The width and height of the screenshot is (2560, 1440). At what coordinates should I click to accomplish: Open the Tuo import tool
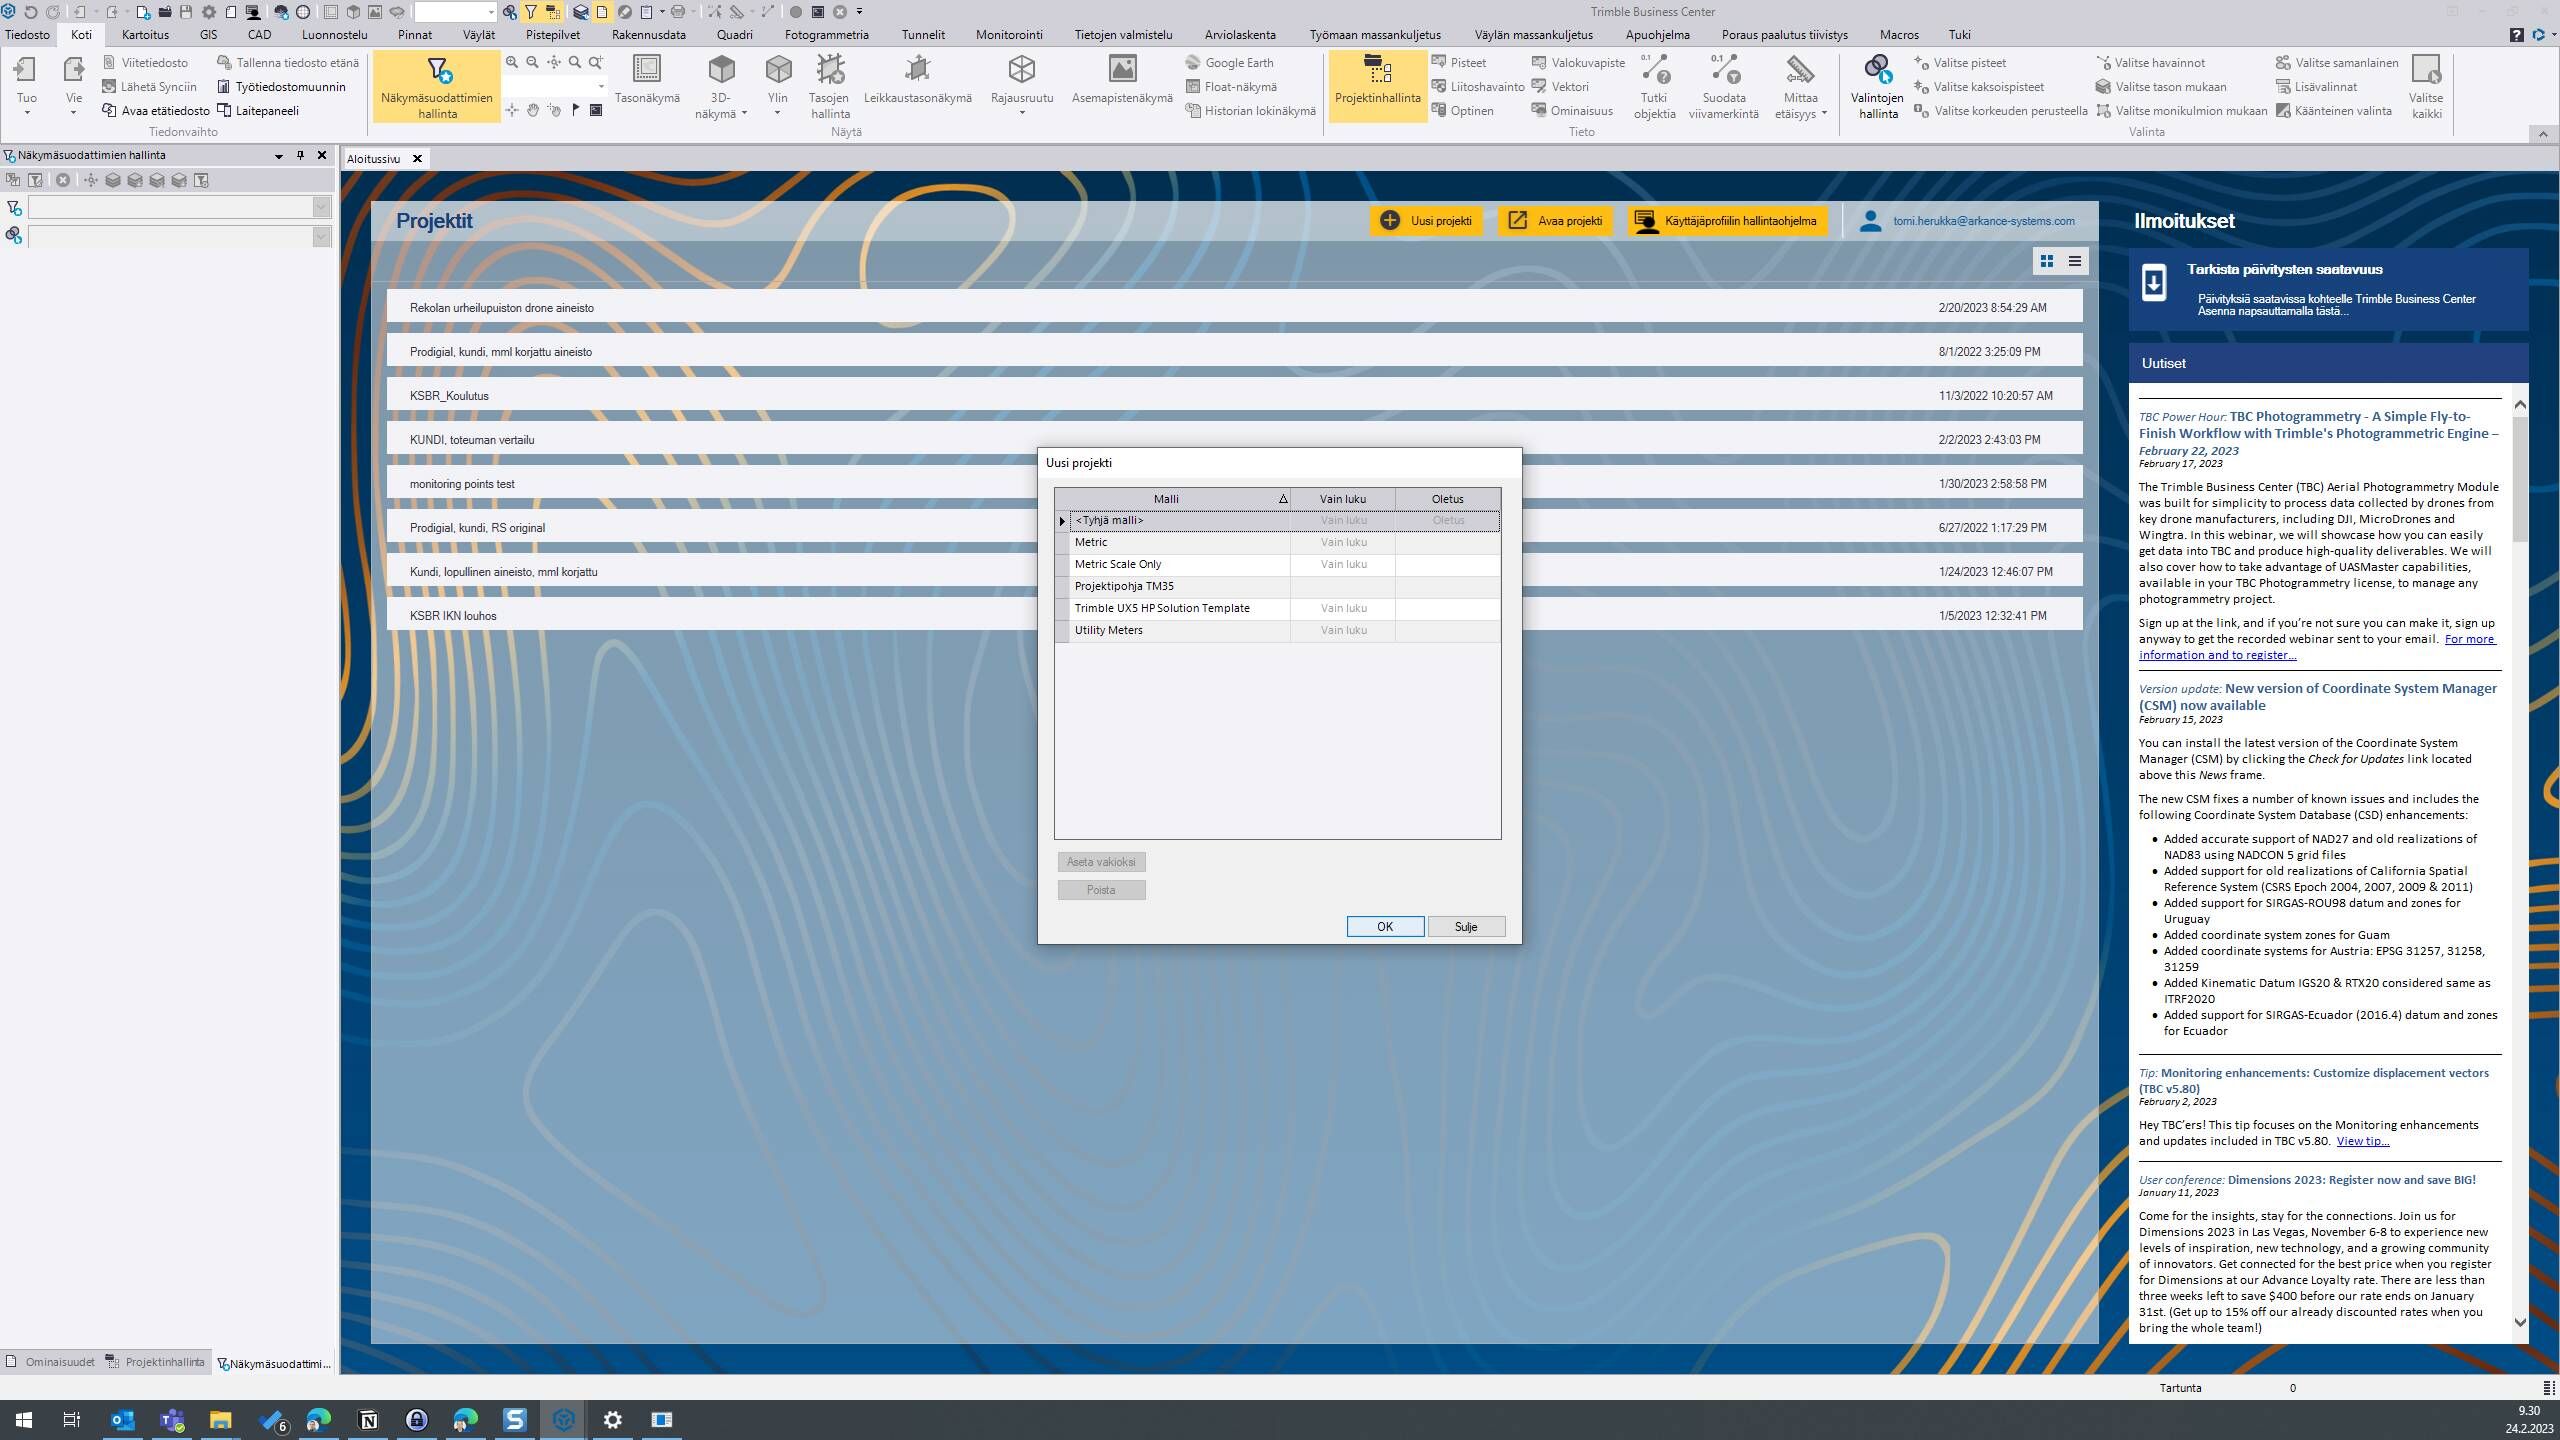[x=27, y=84]
